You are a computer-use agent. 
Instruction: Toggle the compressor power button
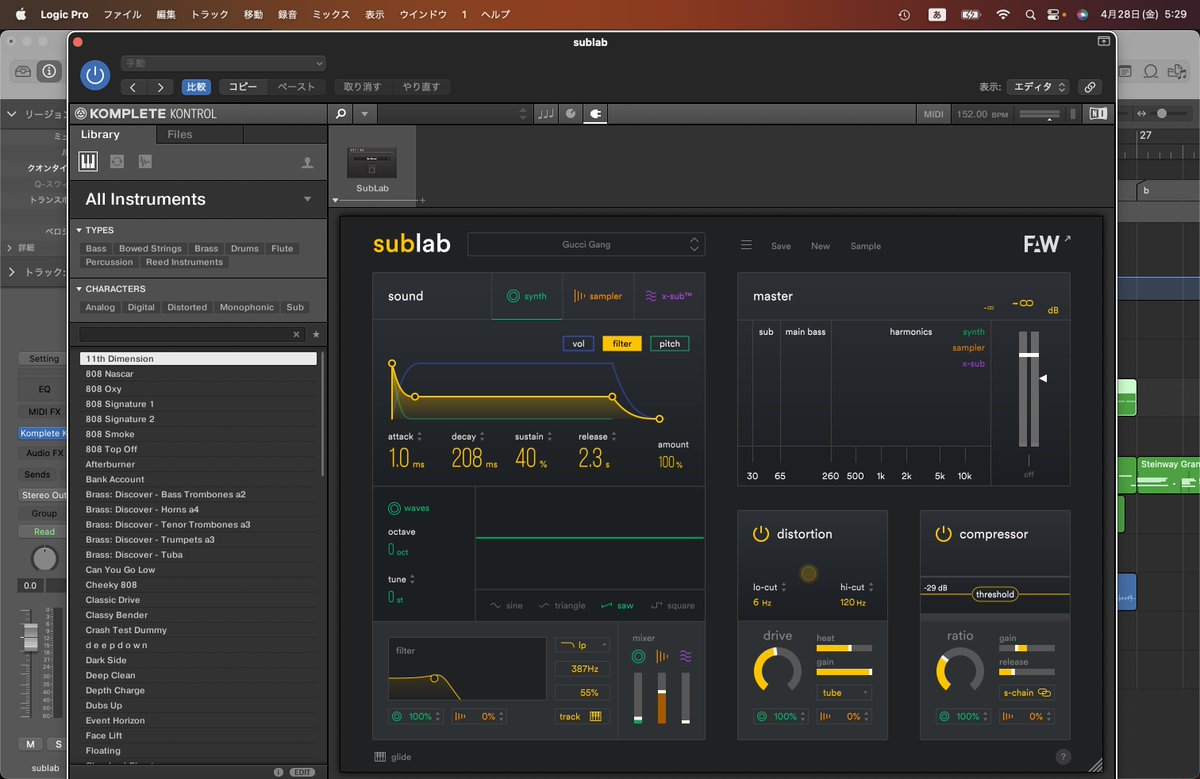pos(943,534)
